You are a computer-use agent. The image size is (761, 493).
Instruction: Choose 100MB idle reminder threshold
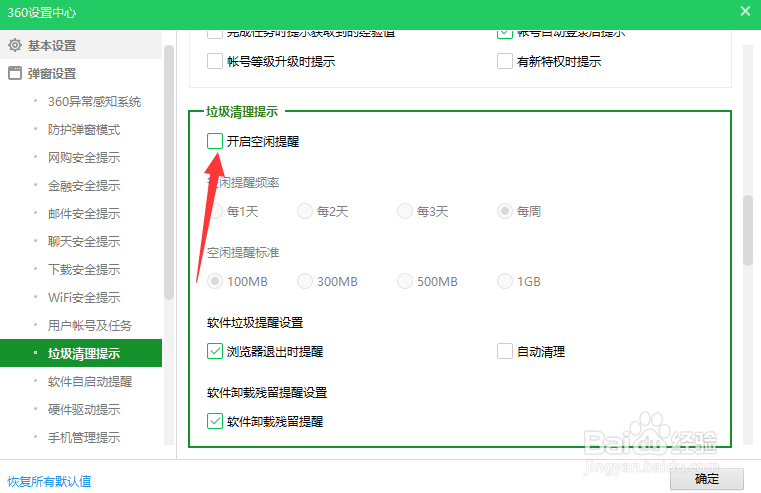(215, 281)
